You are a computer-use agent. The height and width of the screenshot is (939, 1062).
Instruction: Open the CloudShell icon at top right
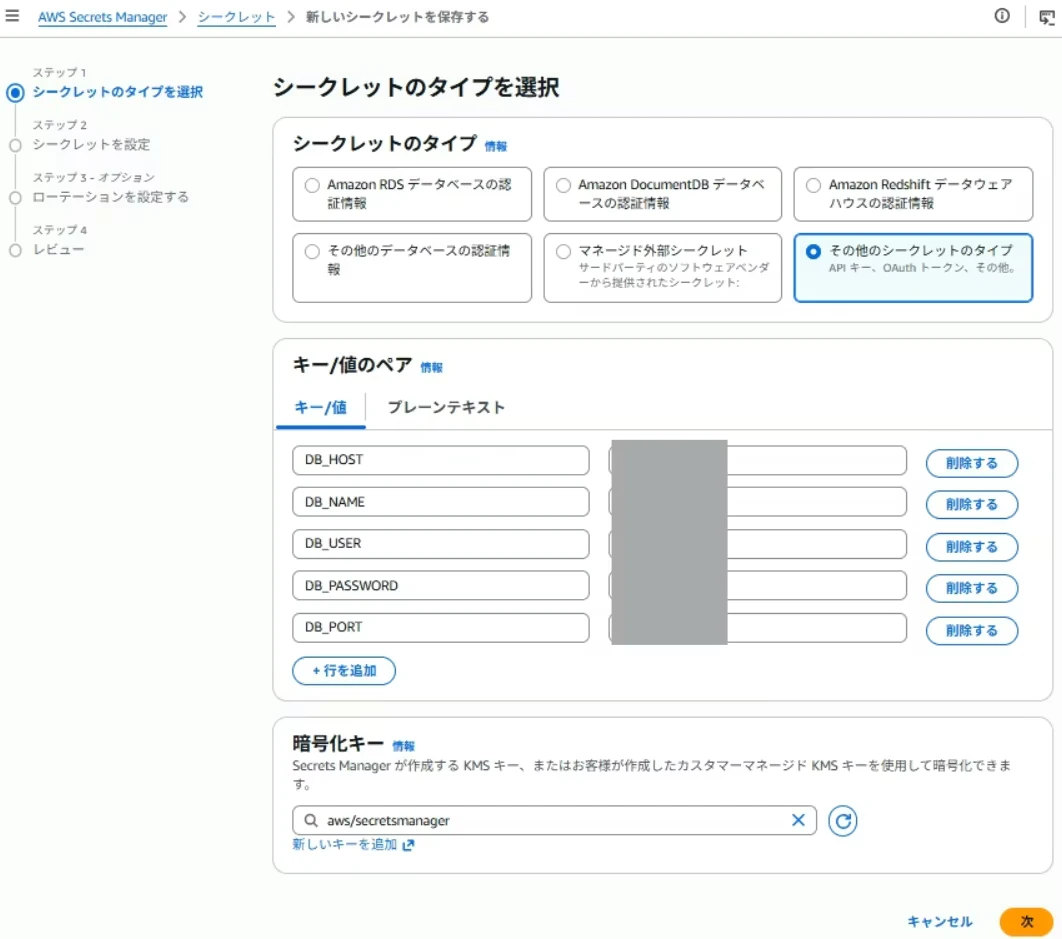click(1046, 17)
